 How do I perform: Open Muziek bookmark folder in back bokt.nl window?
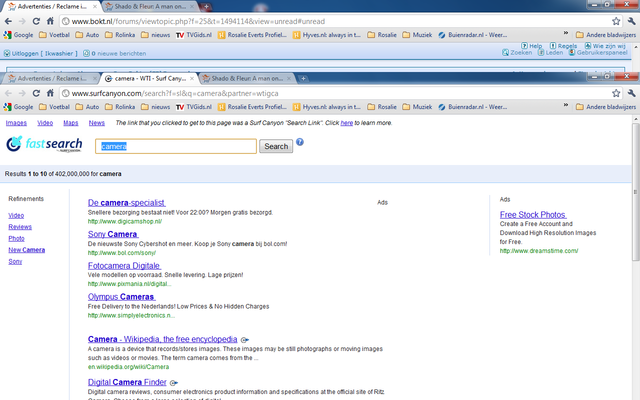click(x=417, y=35)
